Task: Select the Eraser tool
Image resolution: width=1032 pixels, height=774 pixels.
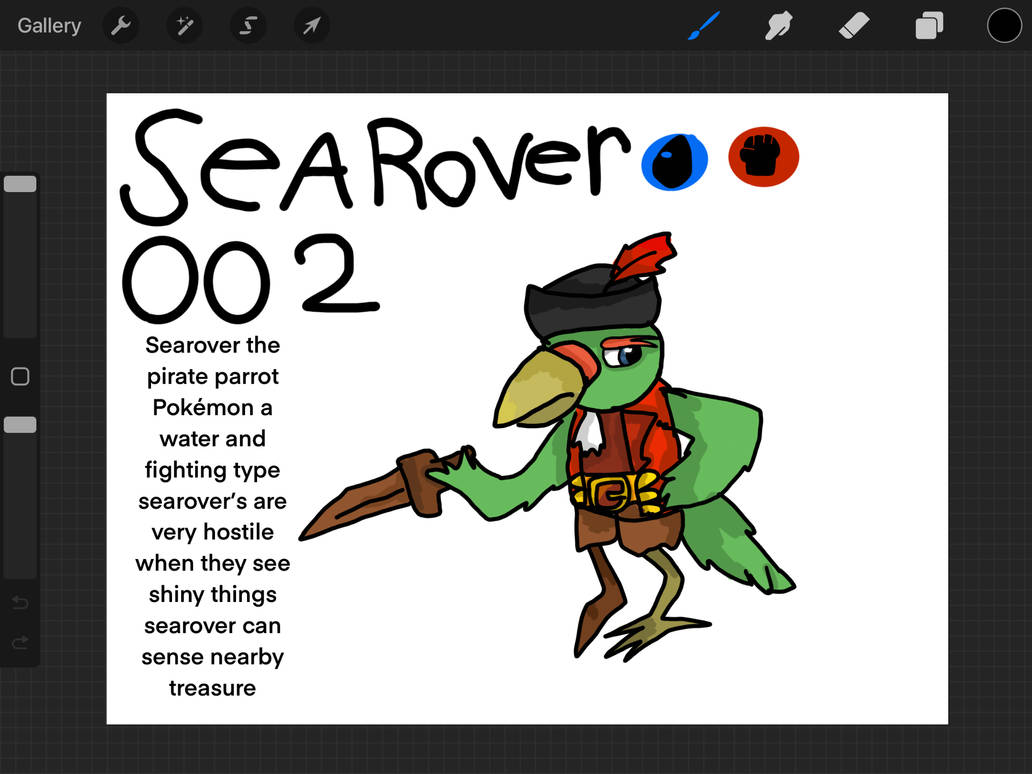Action: click(854, 26)
